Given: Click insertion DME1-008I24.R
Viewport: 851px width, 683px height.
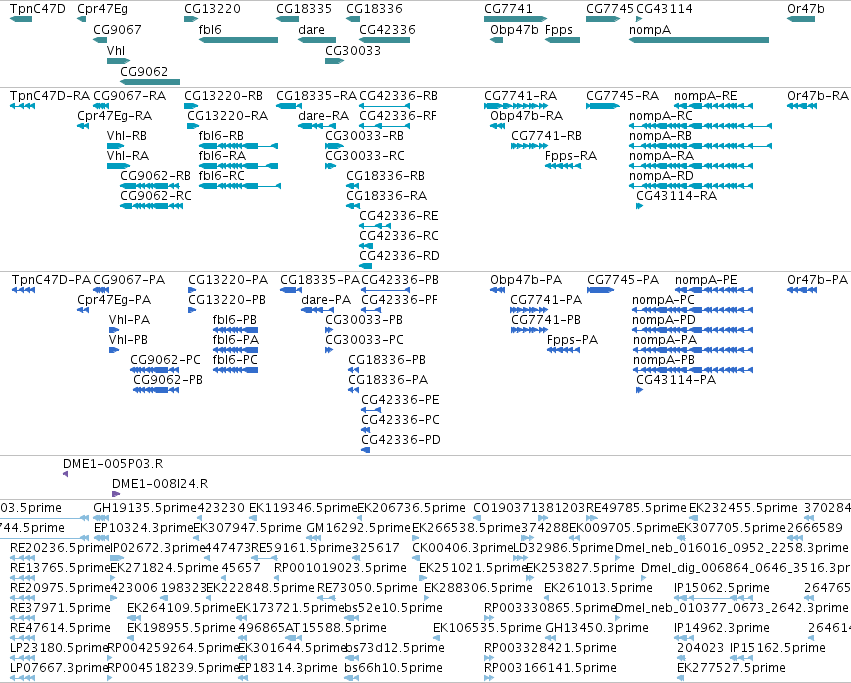Looking at the screenshot, I should [160, 484].
